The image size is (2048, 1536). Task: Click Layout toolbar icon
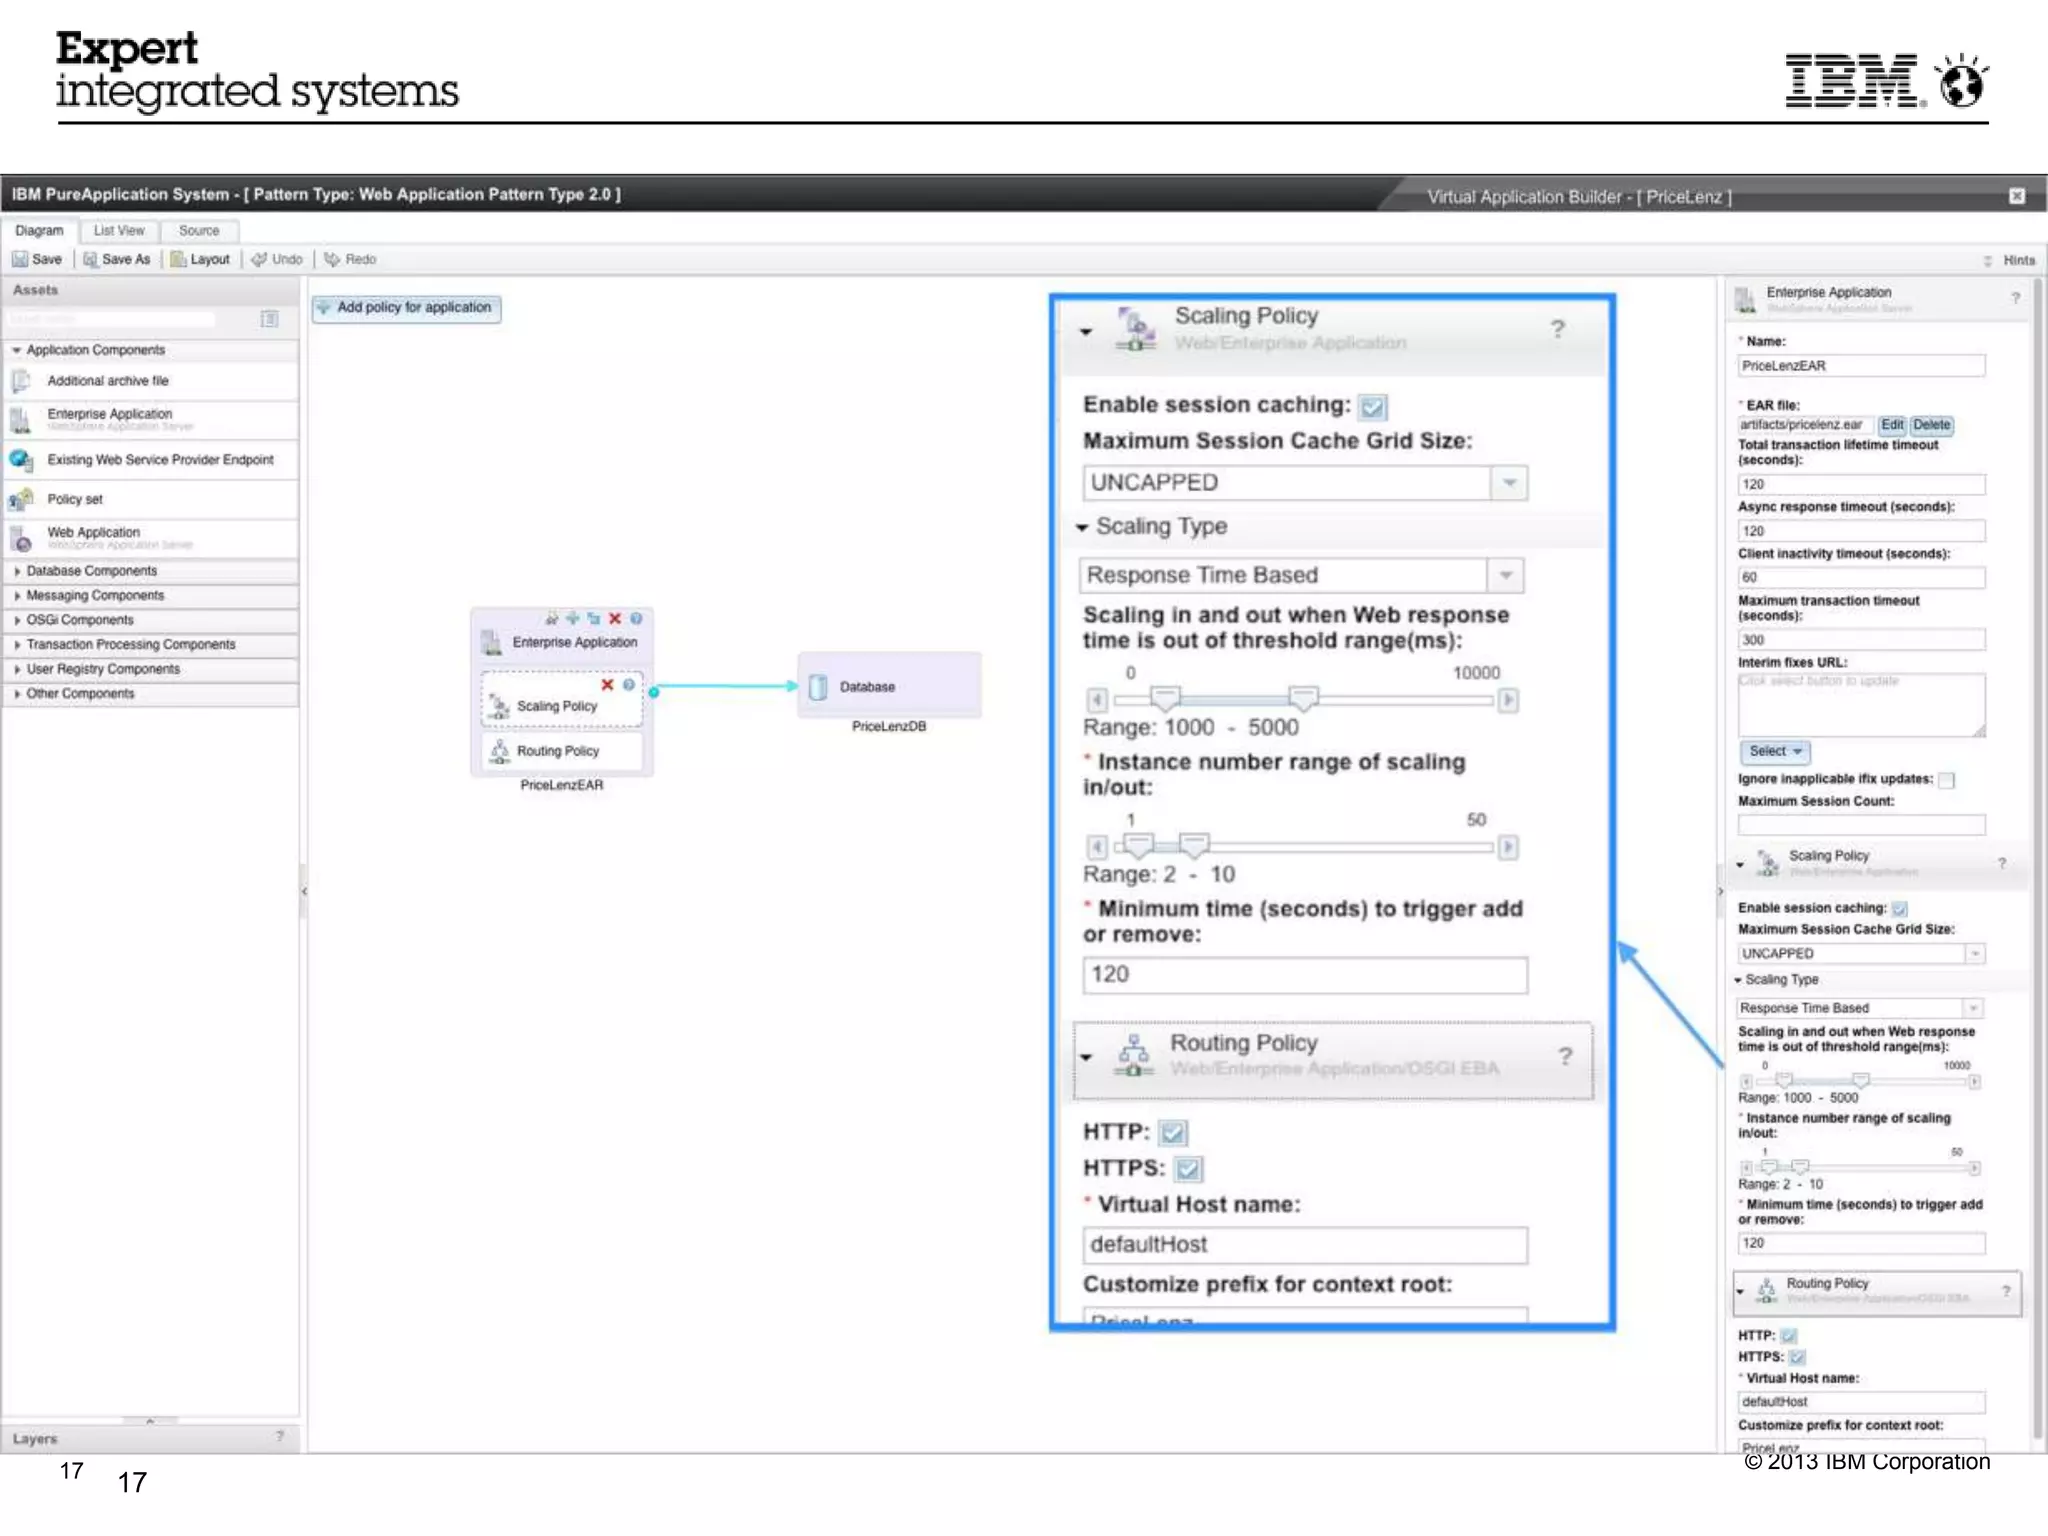click(x=179, y=259)
